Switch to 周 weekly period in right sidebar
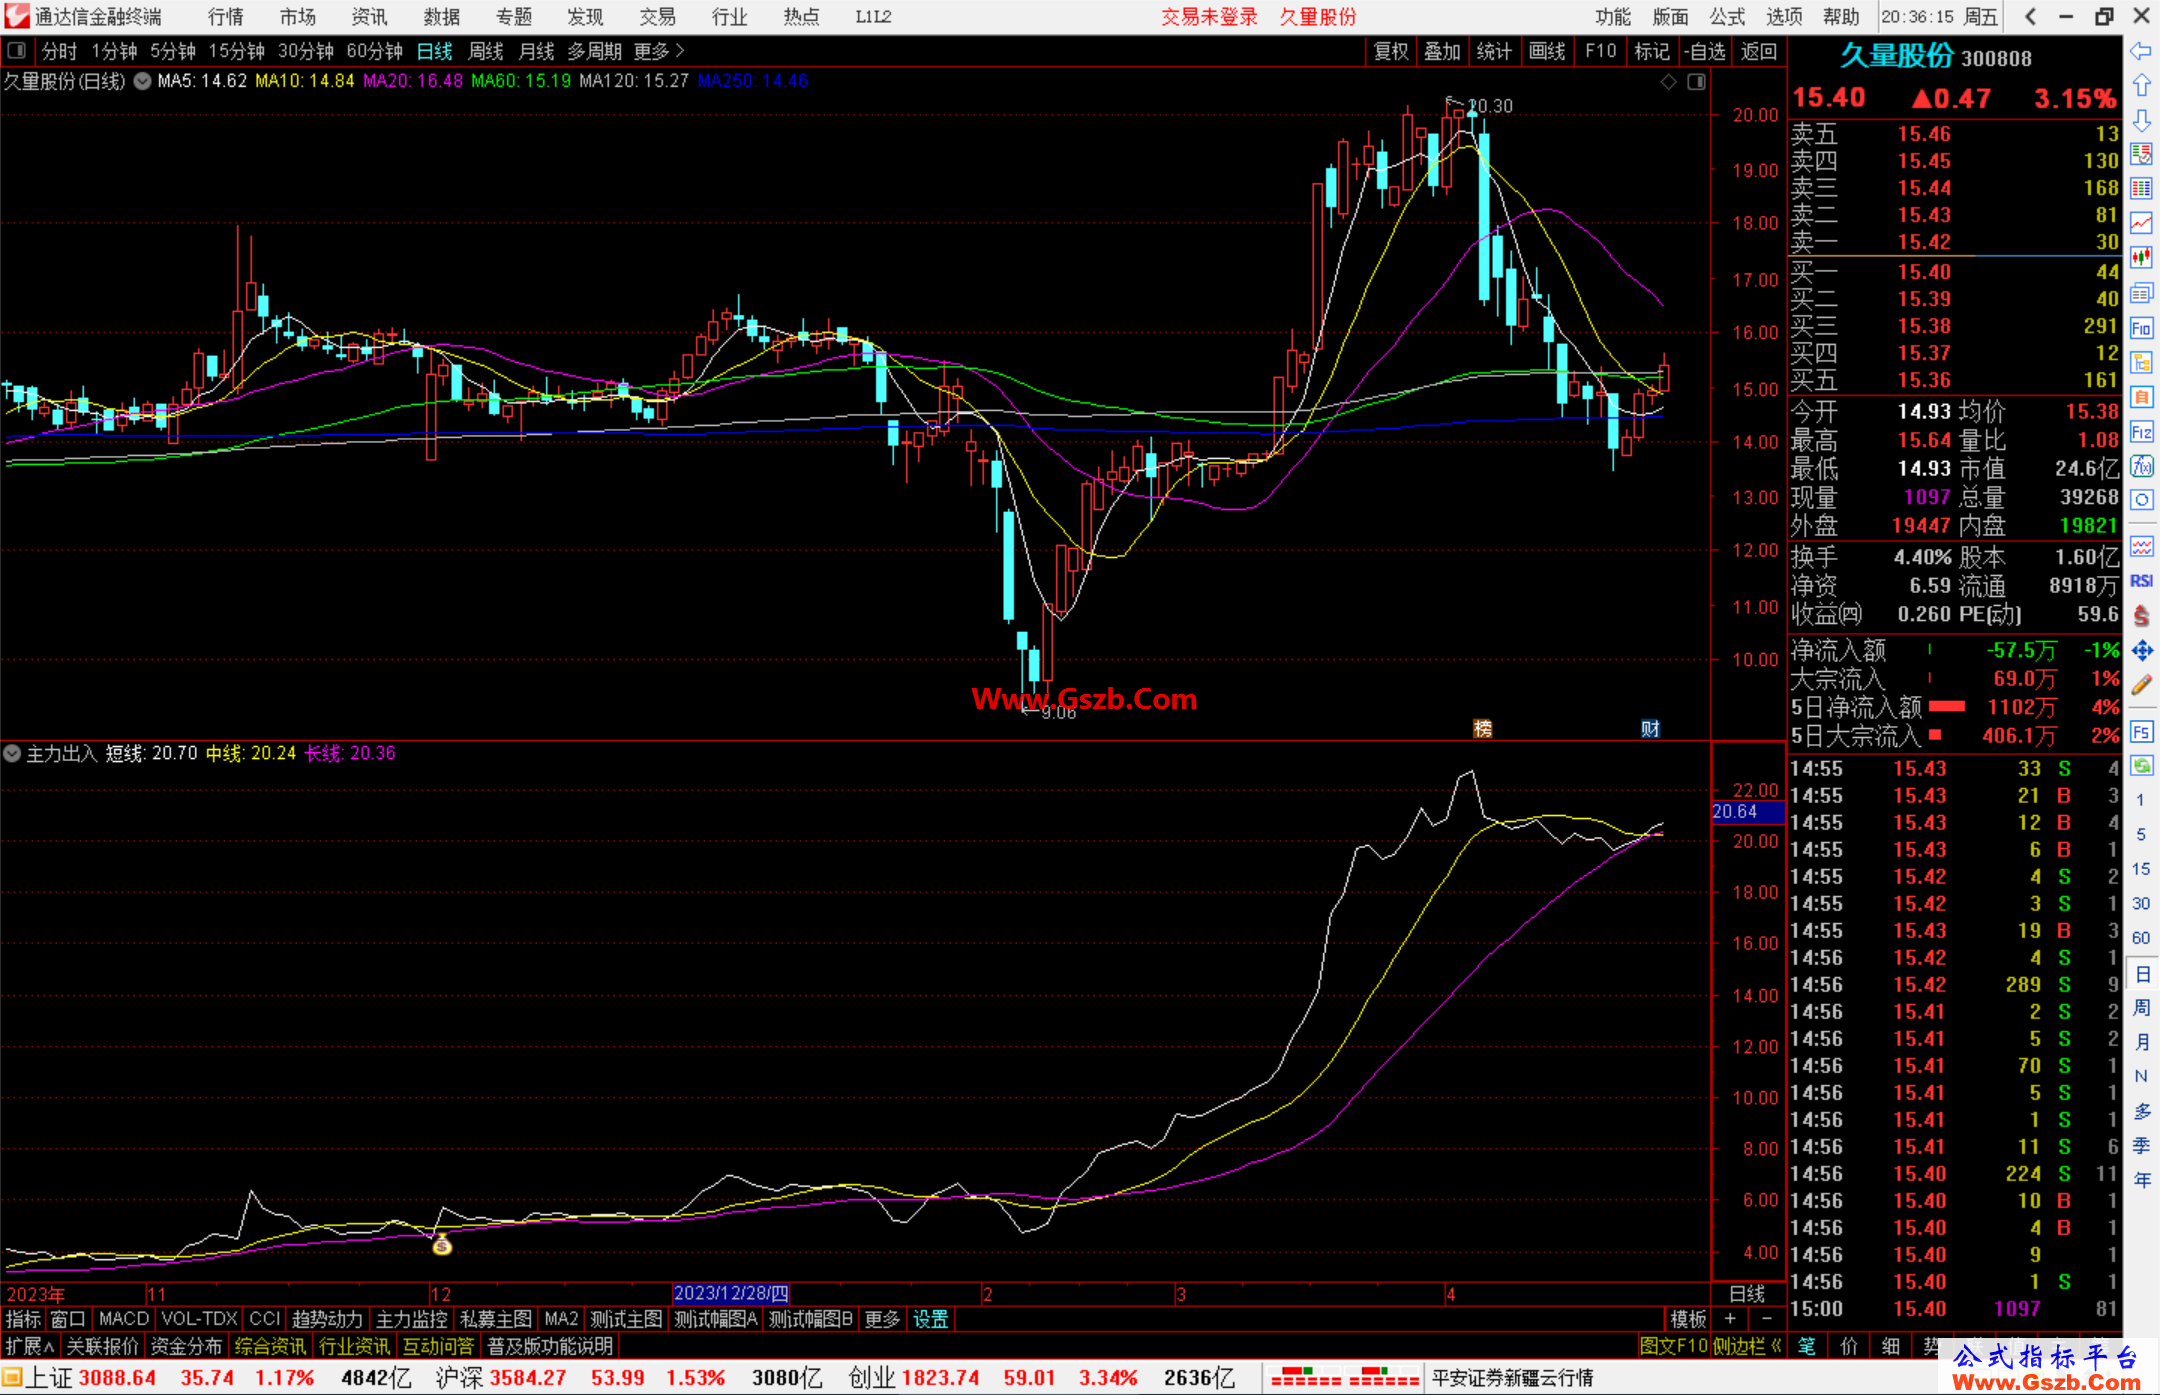Viewport: 2160px width, 1395px height. (2141, 1007)
